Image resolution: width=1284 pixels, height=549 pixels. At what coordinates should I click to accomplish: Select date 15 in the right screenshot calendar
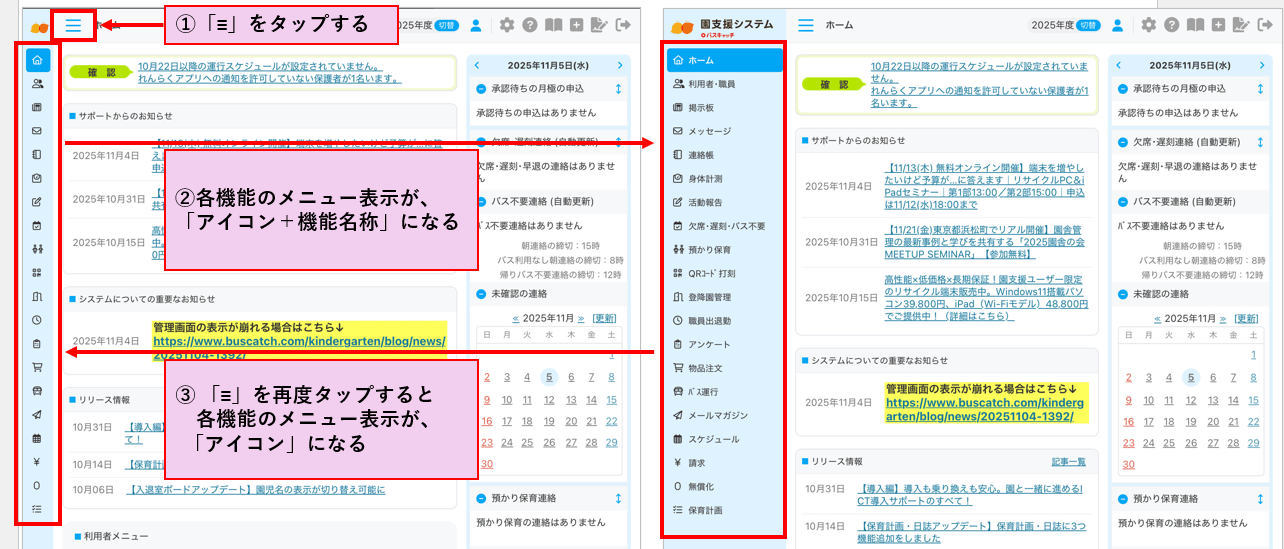tap(1254, 399)
